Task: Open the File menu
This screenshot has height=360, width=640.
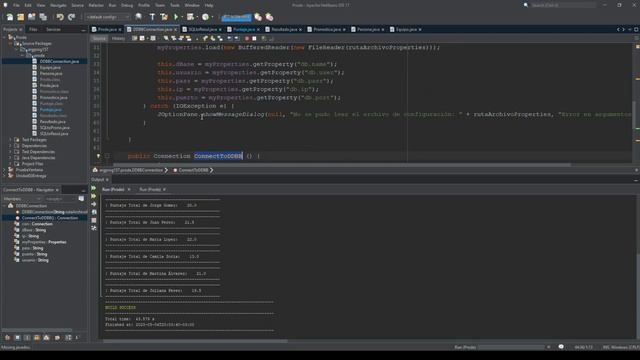Action: pos(16,5)
